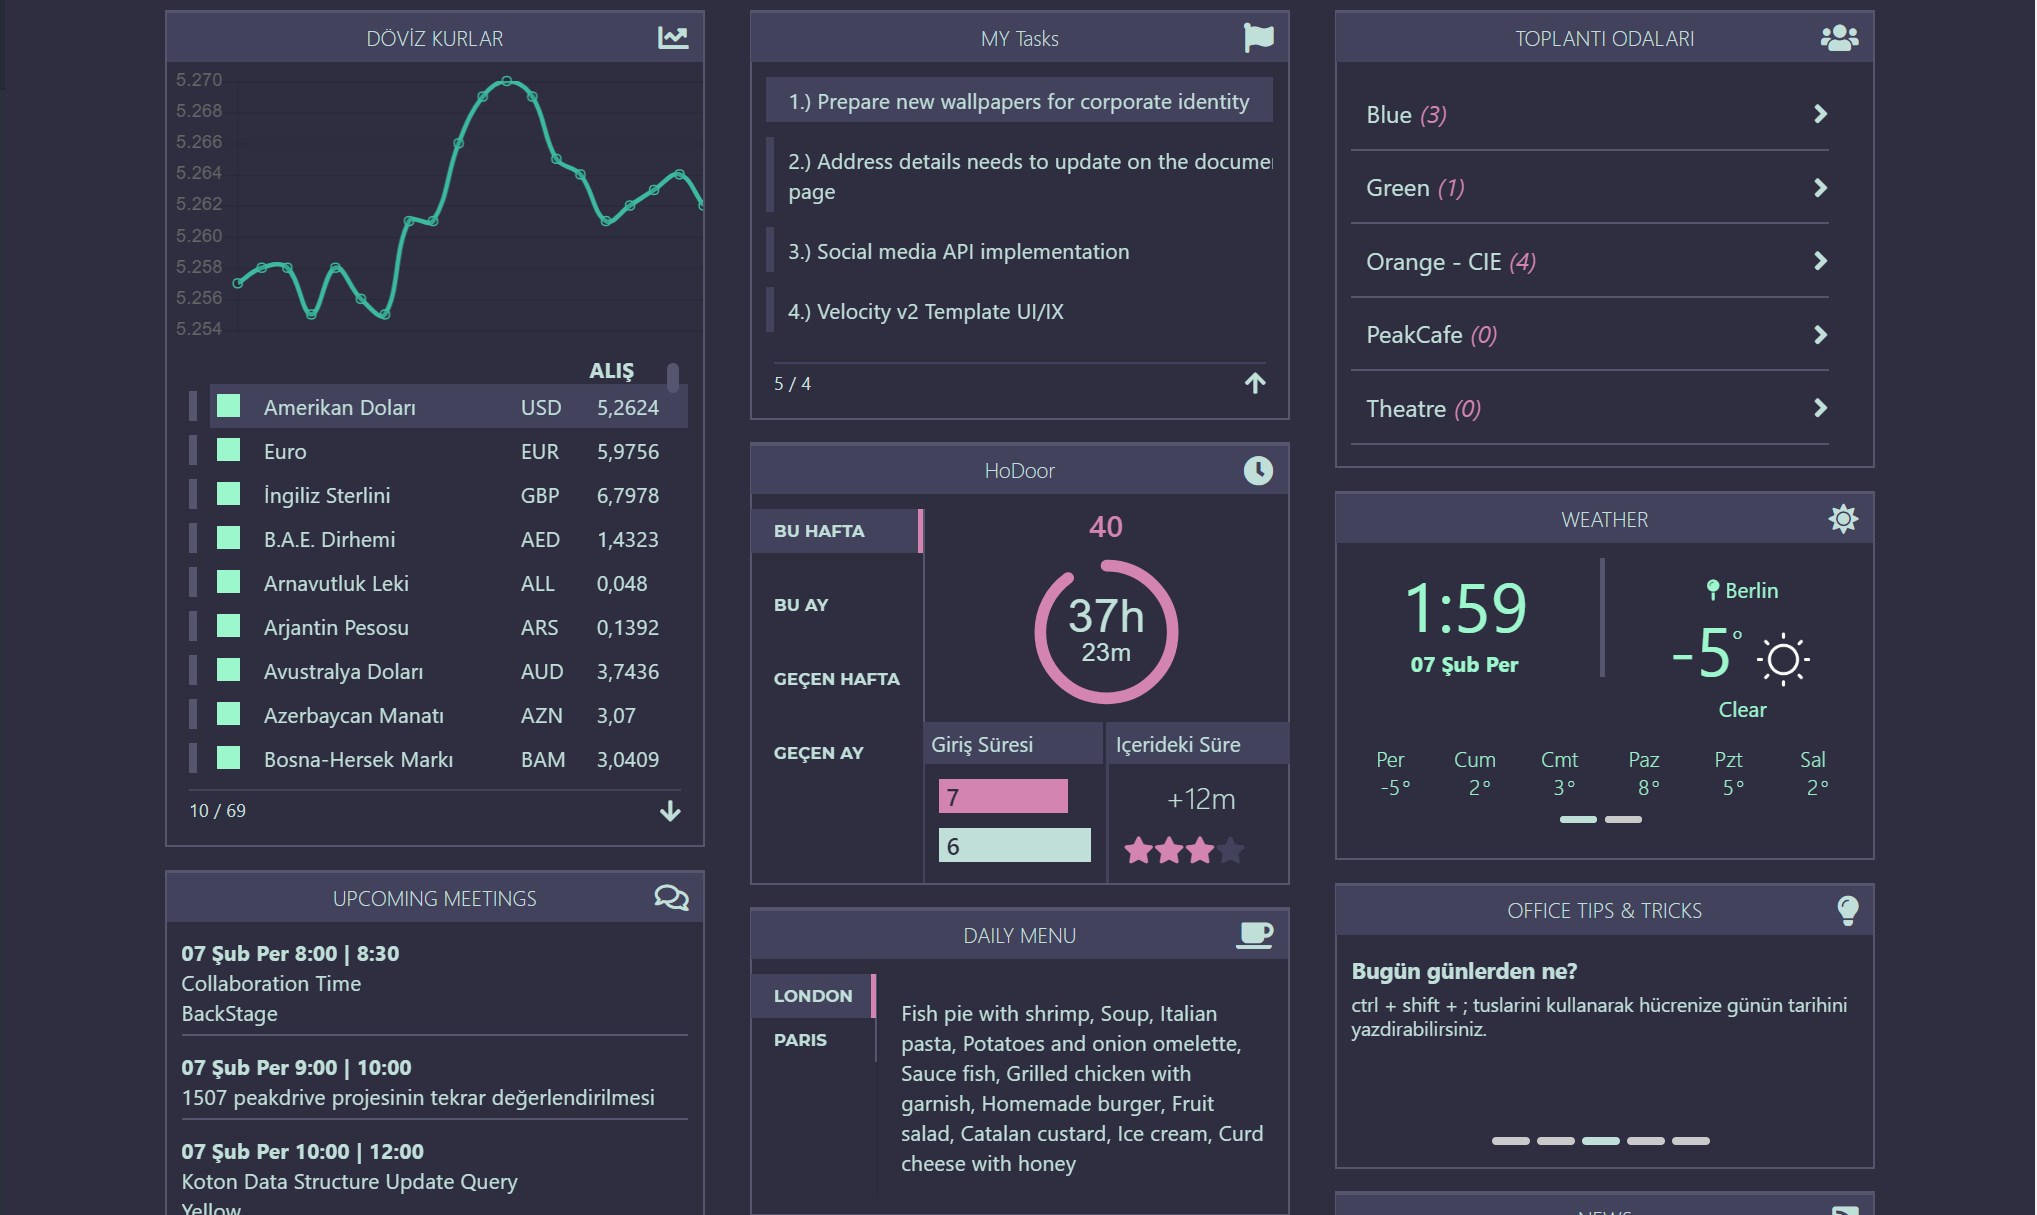Image resolution: width=2037 pixels, height=1215 pixels.
Task: Click the pink Giriş Süresi bar 7
Action: coord(1003,796)
